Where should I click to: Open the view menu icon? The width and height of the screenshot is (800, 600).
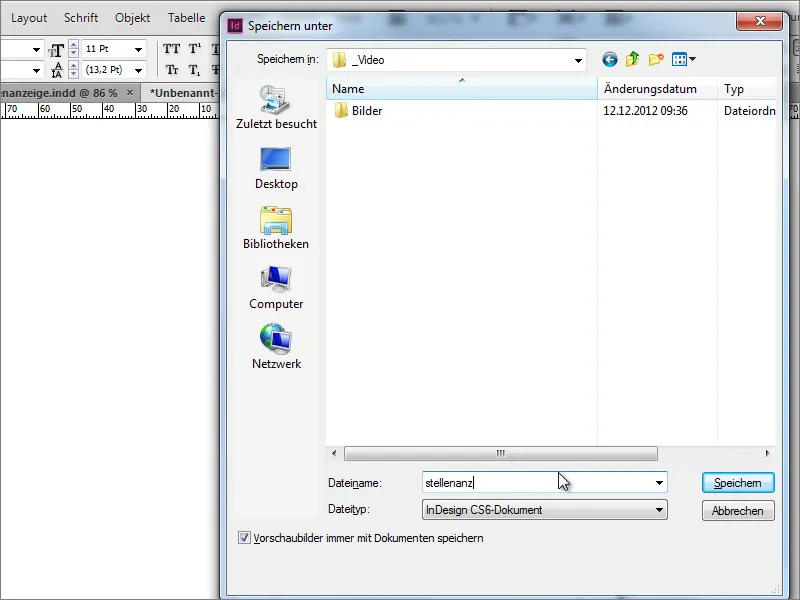click(684, 60)
